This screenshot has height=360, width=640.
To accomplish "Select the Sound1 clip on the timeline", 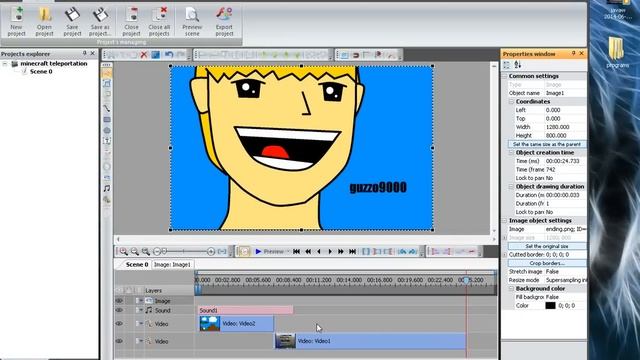I will coord(245,310).
